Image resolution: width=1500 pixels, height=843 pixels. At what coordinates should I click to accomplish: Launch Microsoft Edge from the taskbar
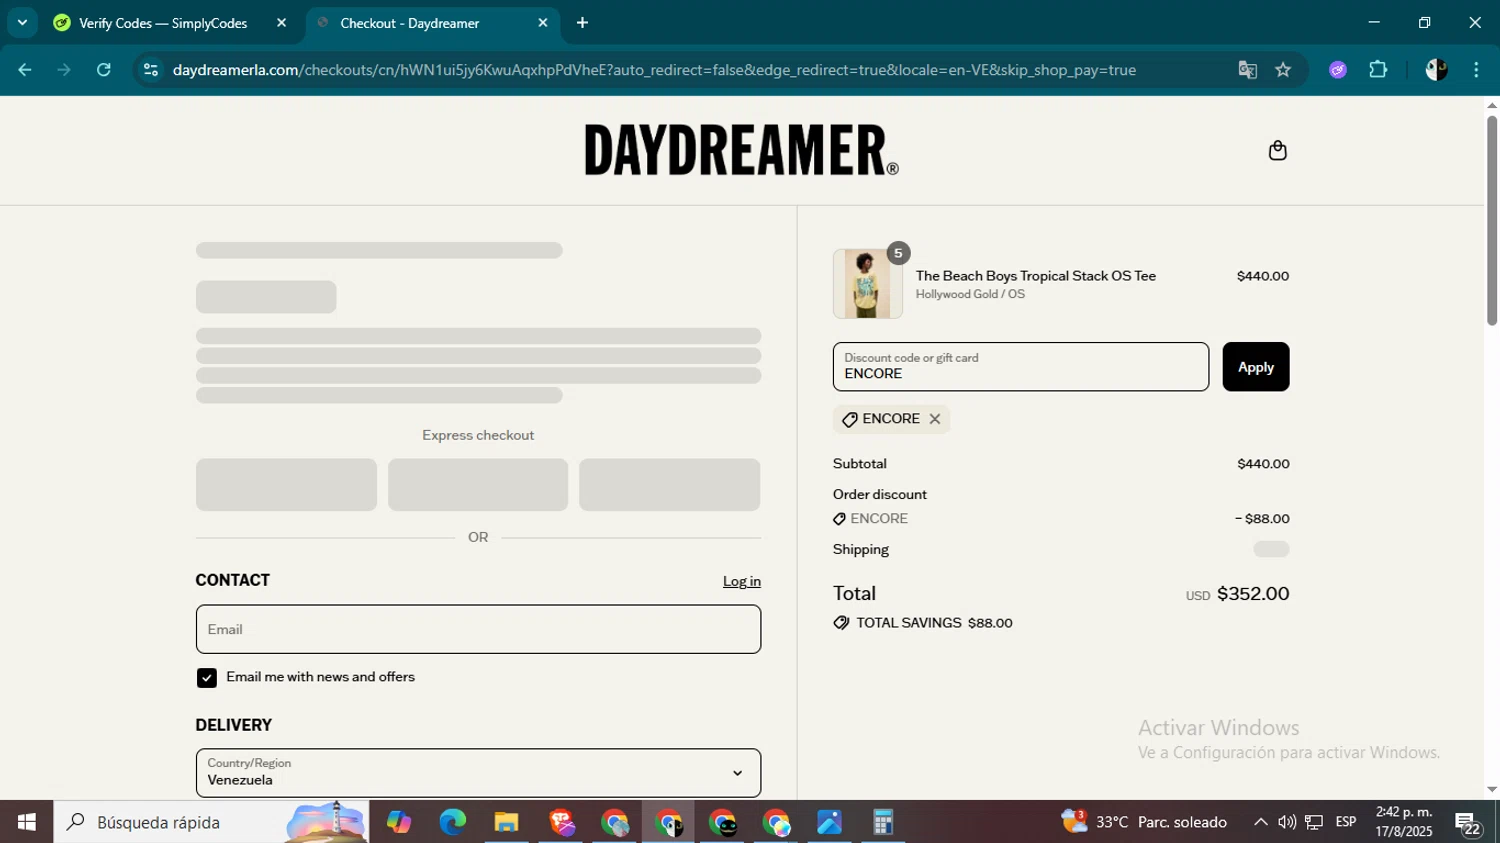pos(452,822)
